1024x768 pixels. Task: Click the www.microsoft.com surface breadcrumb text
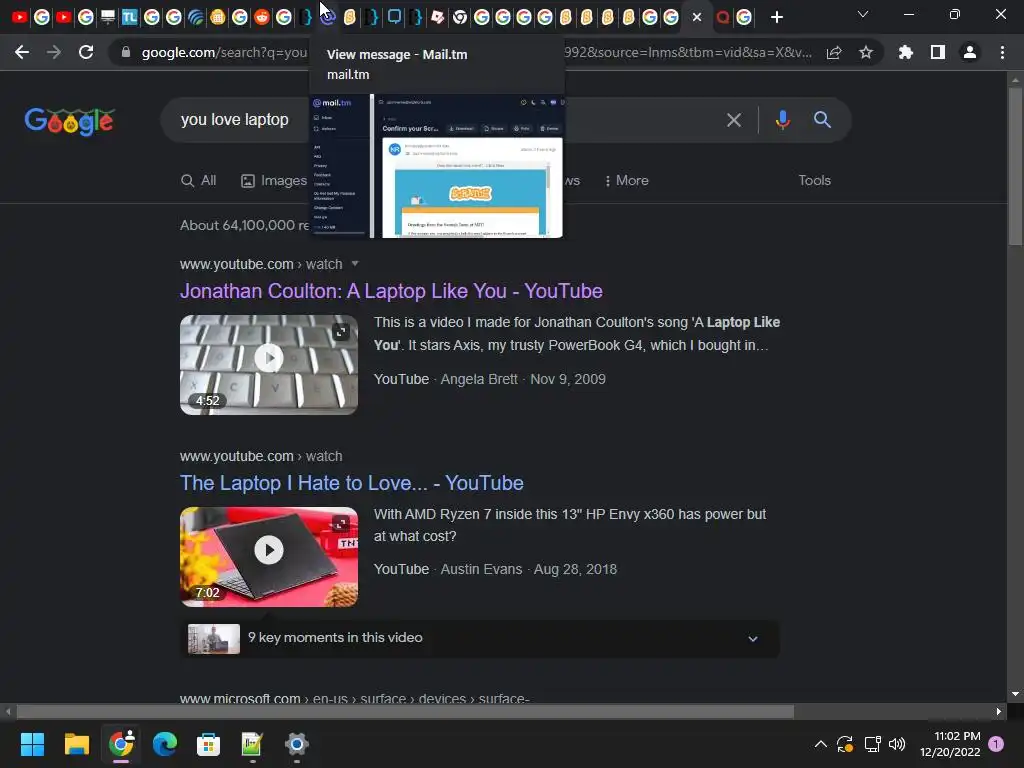pyautogui.click(x=355, y=698)
